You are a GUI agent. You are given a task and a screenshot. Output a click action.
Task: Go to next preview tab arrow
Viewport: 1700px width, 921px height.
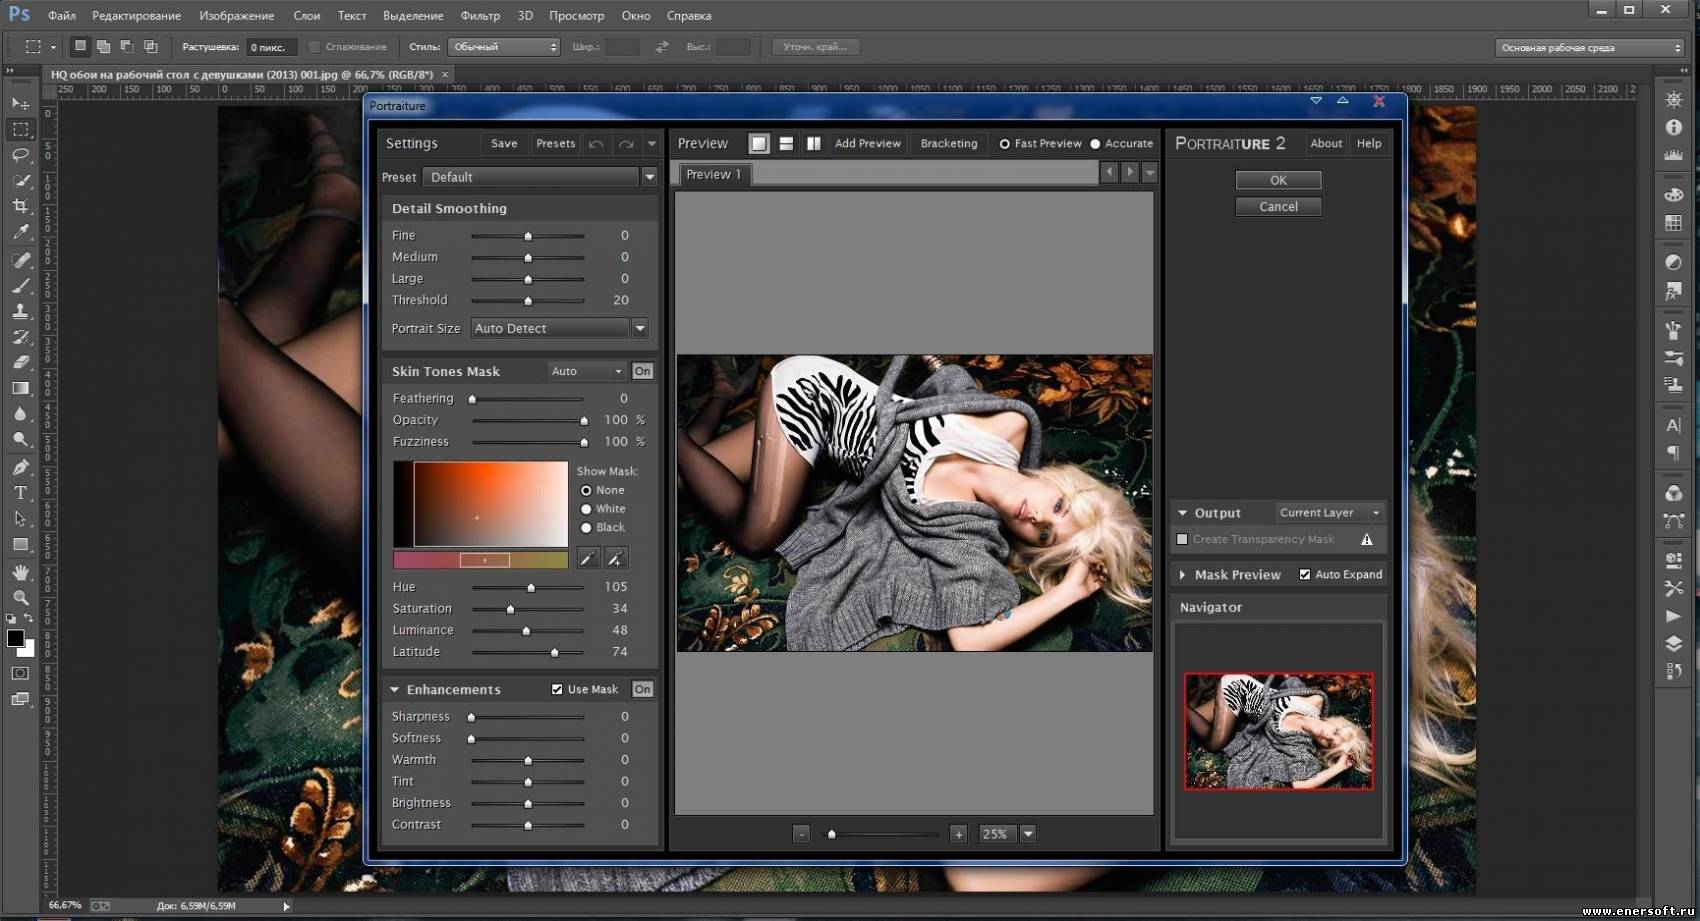click(x=1130, y=173)
